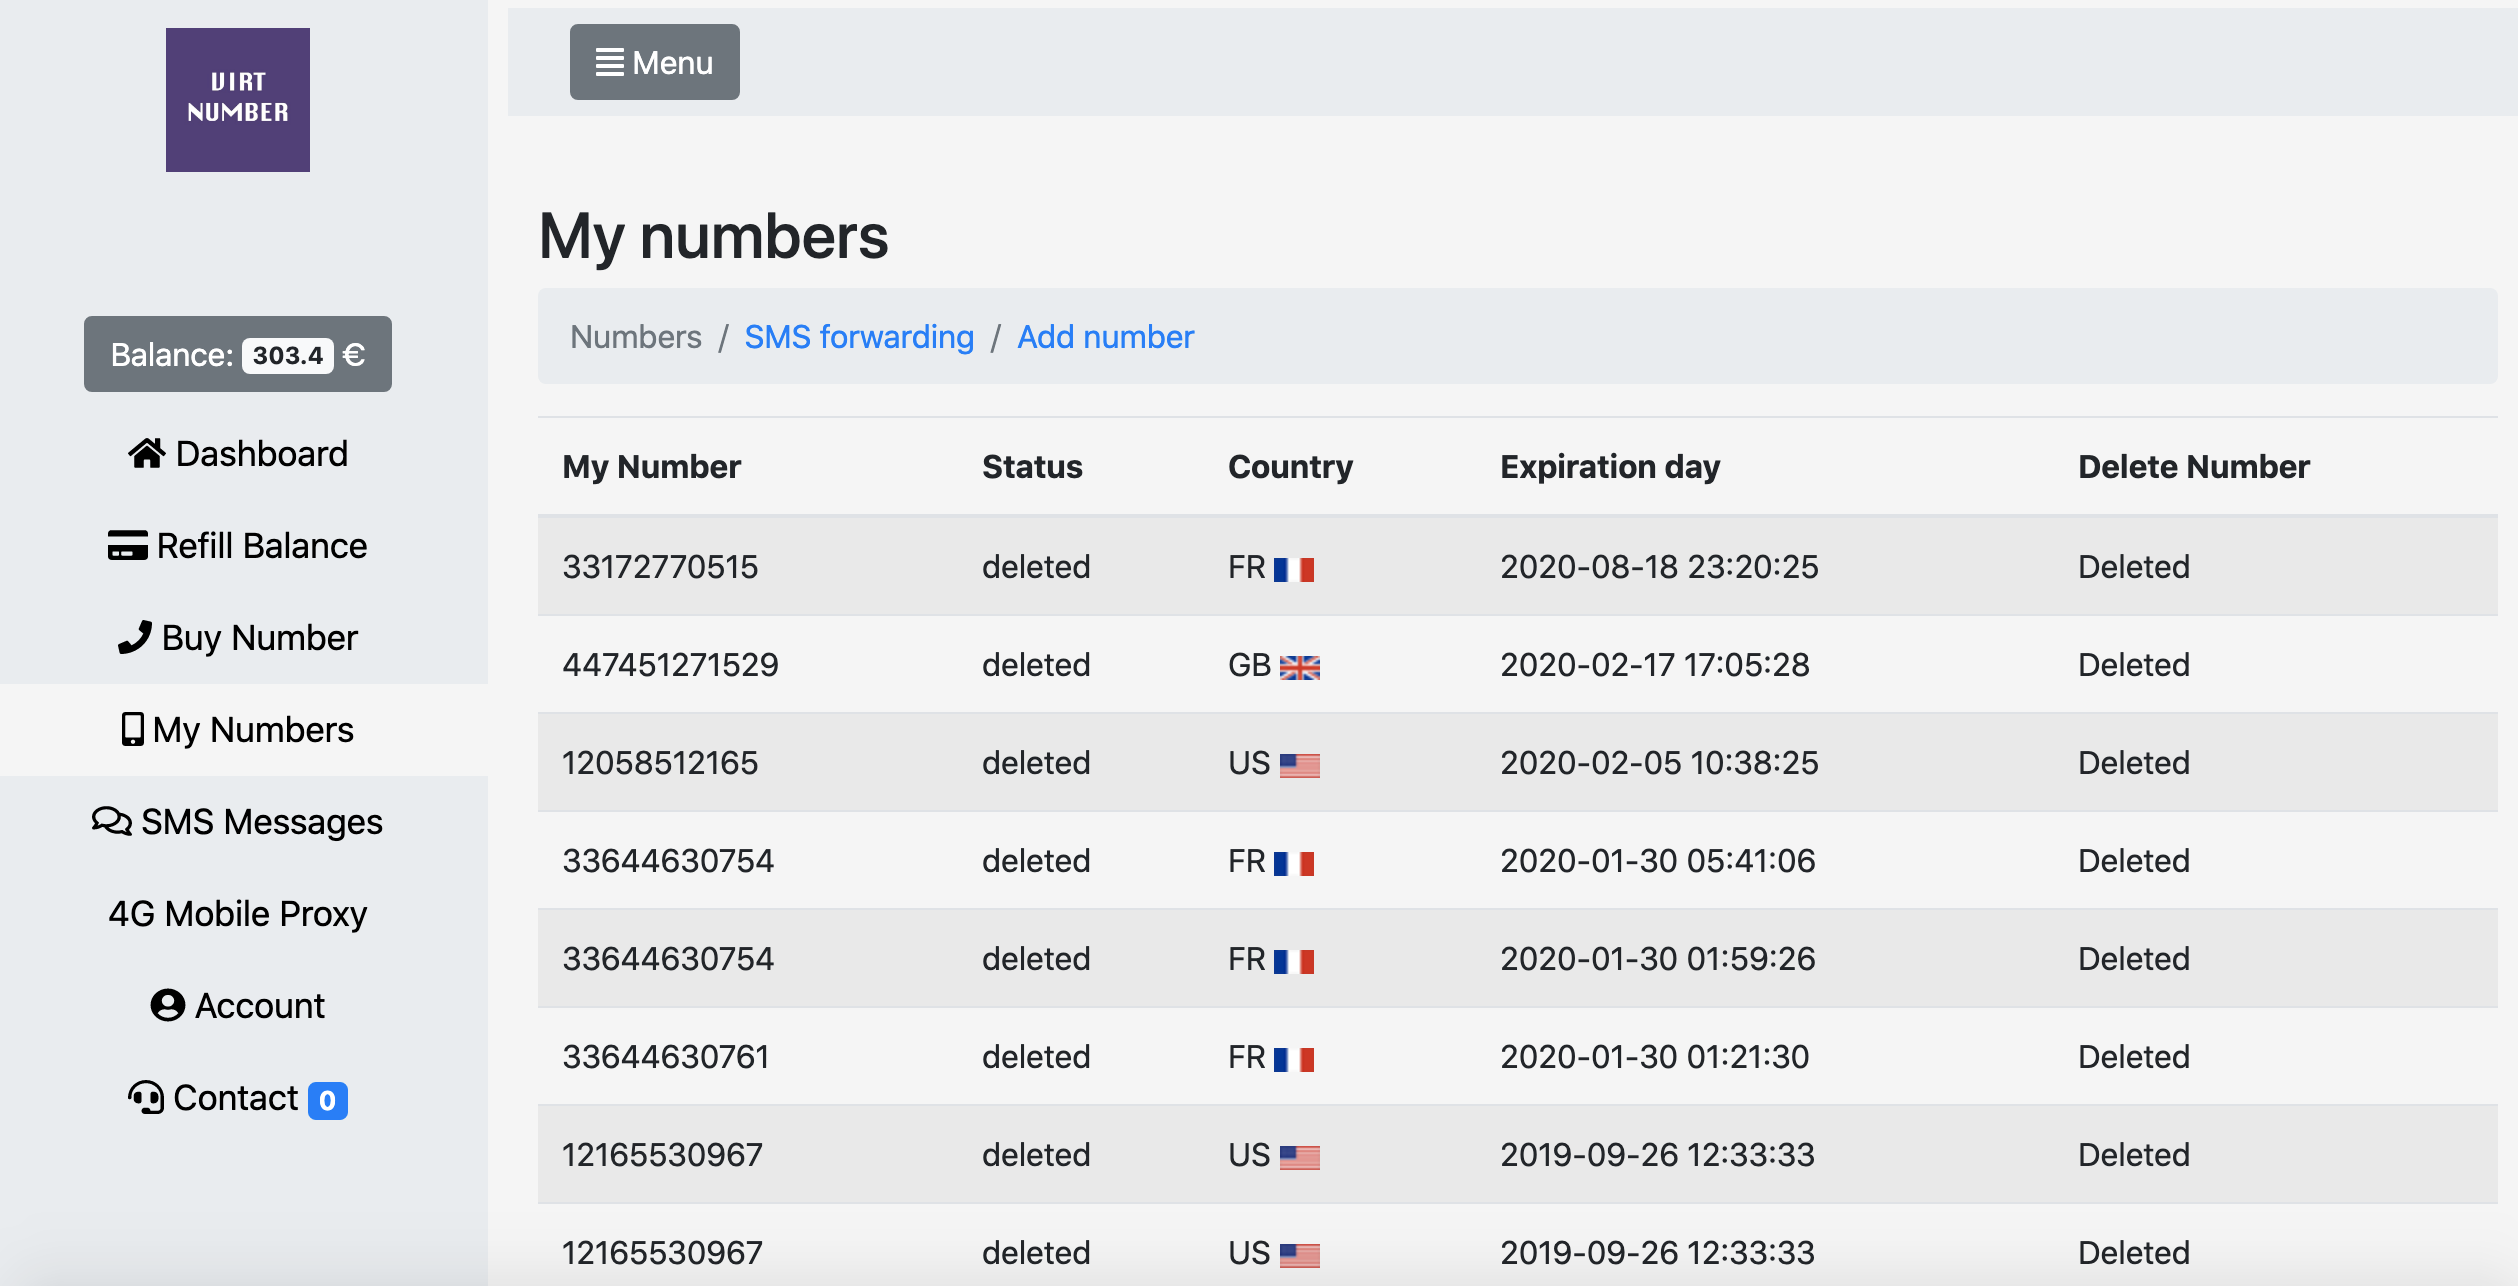
Task: Click the French flag beside number 33172770515
Action: [x=1294, y=569]
